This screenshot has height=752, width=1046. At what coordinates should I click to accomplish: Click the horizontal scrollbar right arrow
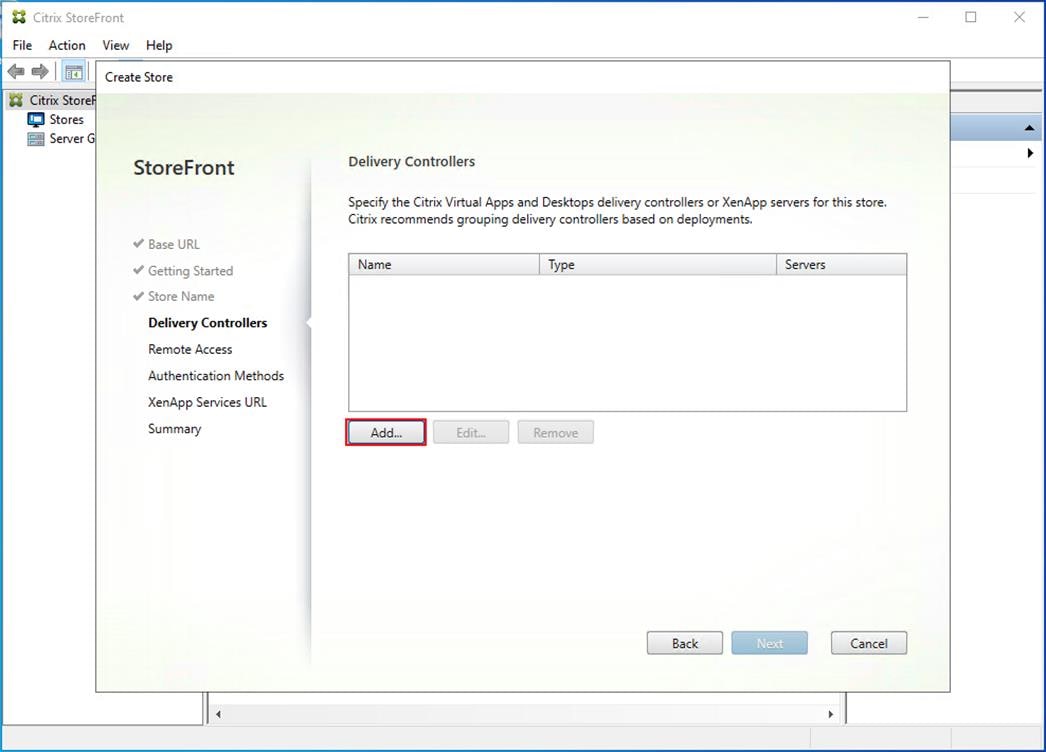(x=831, y=714)
